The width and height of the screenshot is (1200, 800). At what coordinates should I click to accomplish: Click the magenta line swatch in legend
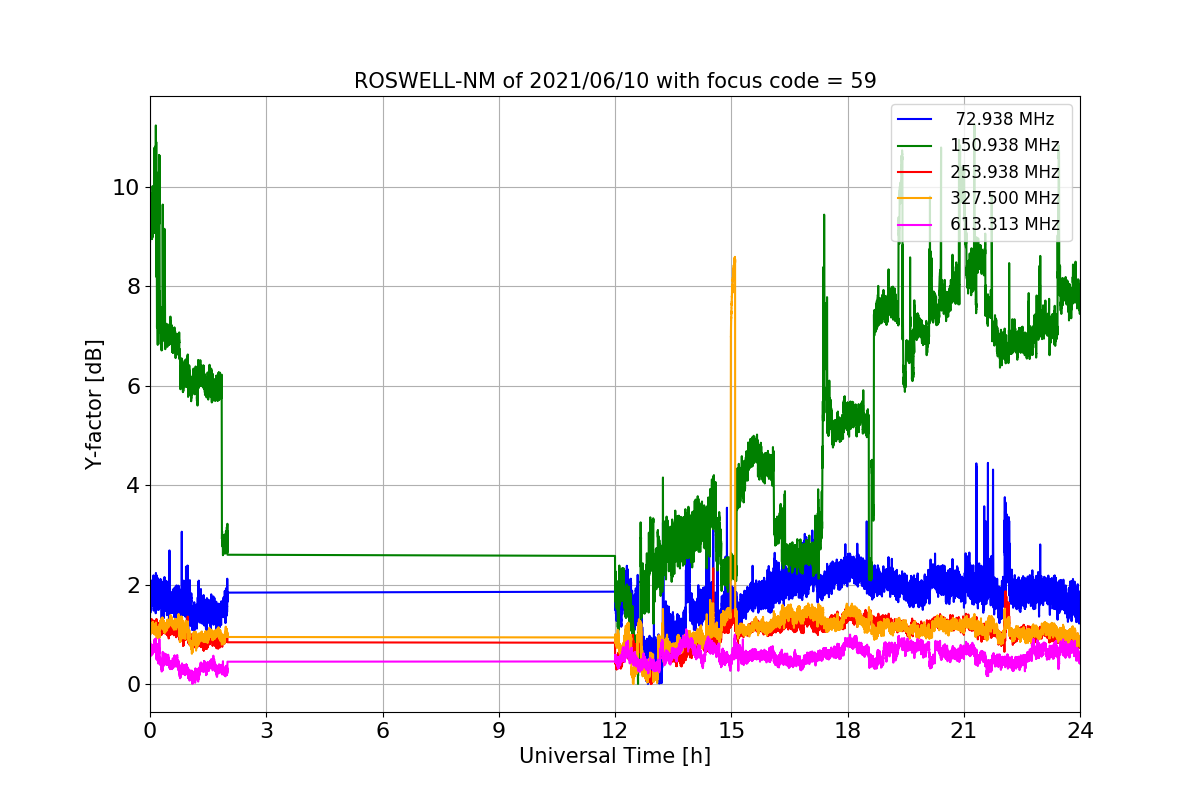tap(915, 225)
